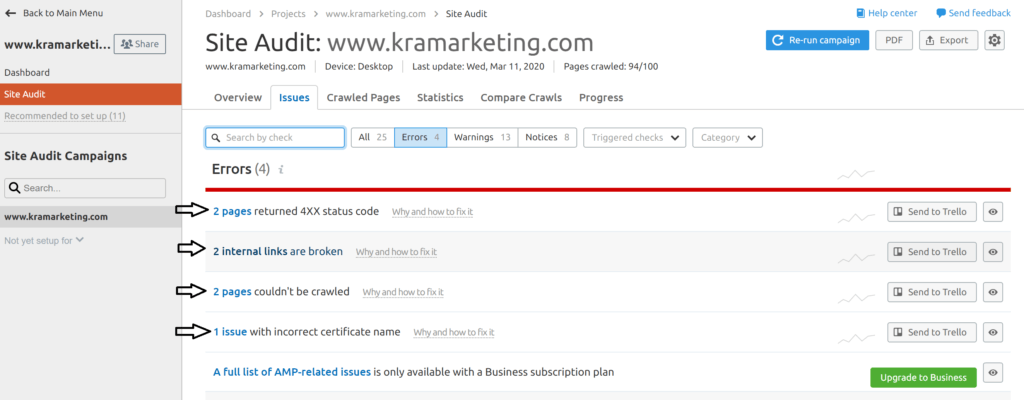The width and height of the screenshot is (1024, 400).
Task: Filter issues by Errors 4
Action: click(421, 137)
